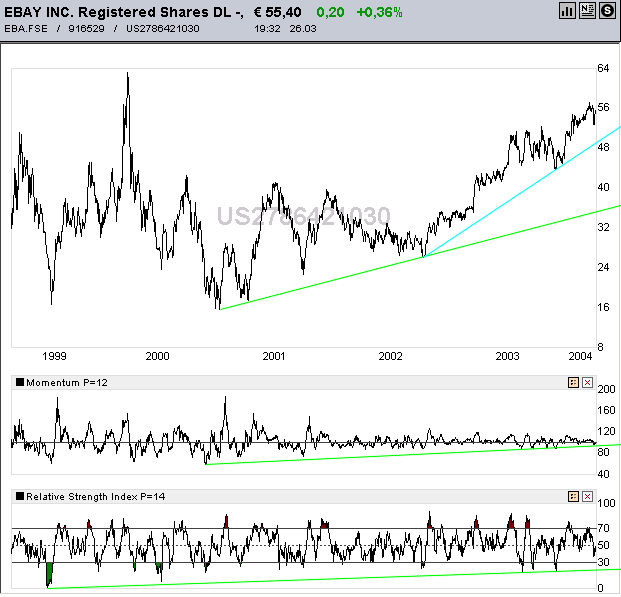The height and width of the screenshot is (597, 621).
Task: Click the 56 price axis label
Action: [603, 107]
